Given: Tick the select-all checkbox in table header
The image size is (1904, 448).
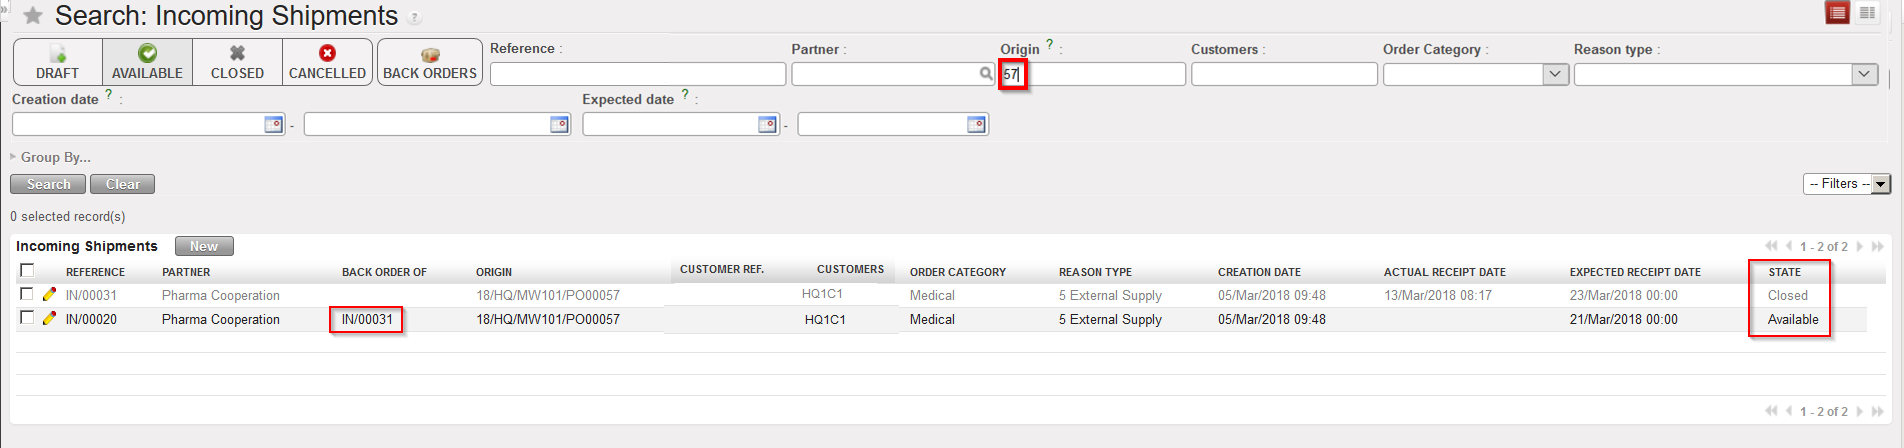Looking at the screenshot, I should 27,271.
